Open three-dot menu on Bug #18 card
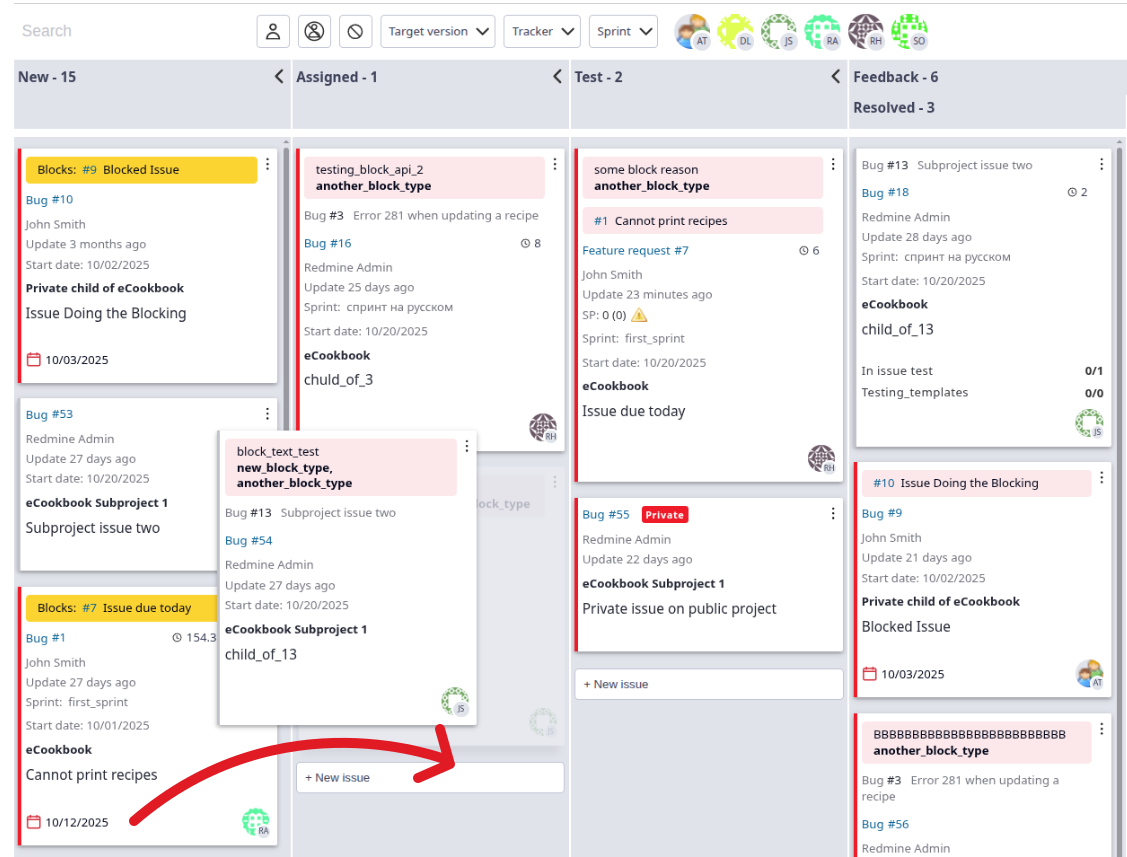1127x857 pixels. coord(1102,165)
